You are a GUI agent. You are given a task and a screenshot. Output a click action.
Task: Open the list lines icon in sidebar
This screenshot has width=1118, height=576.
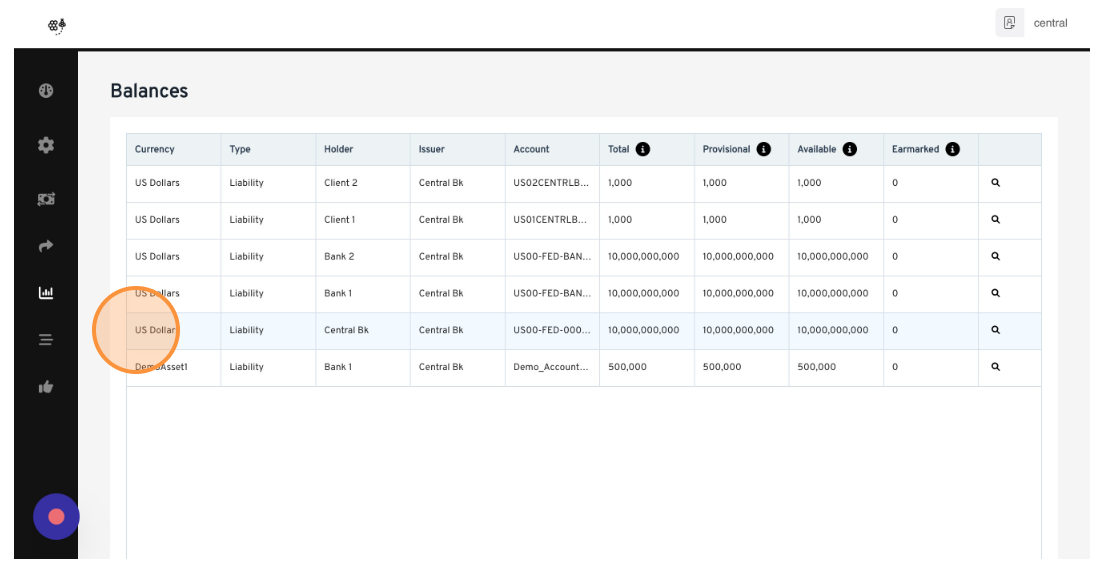tap(46, 339)
